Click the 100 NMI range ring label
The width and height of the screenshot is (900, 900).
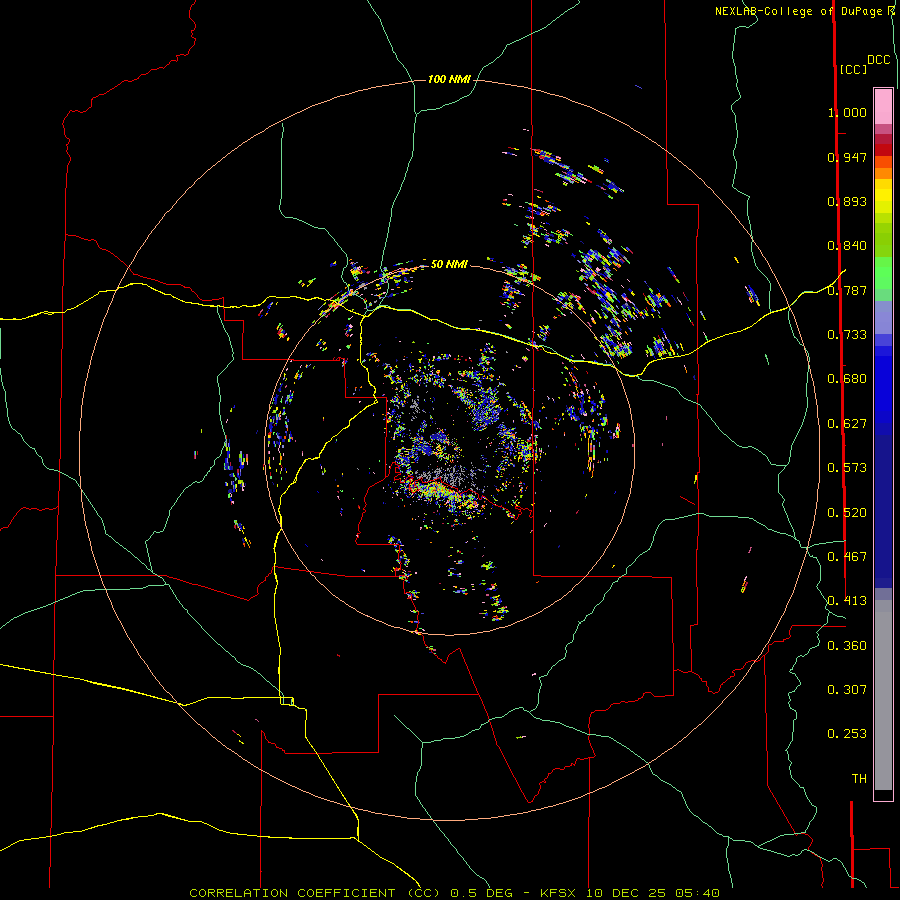tap(449, 79)
